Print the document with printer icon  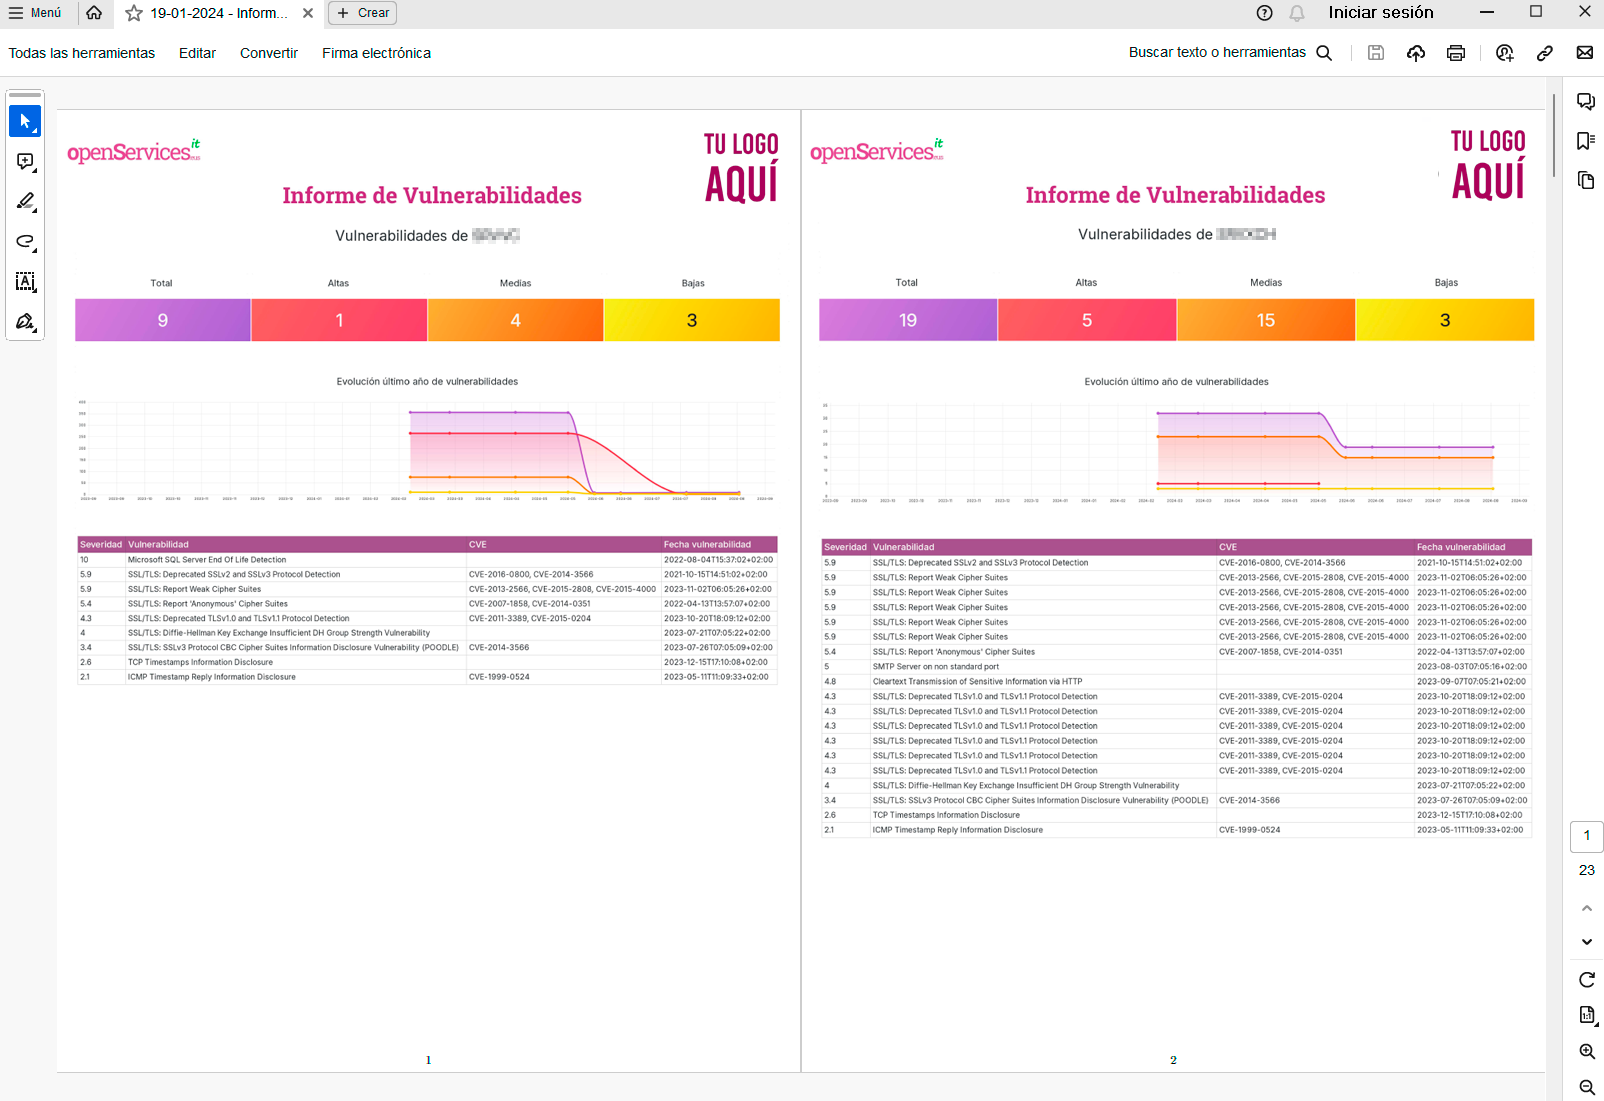(1456, 53)
